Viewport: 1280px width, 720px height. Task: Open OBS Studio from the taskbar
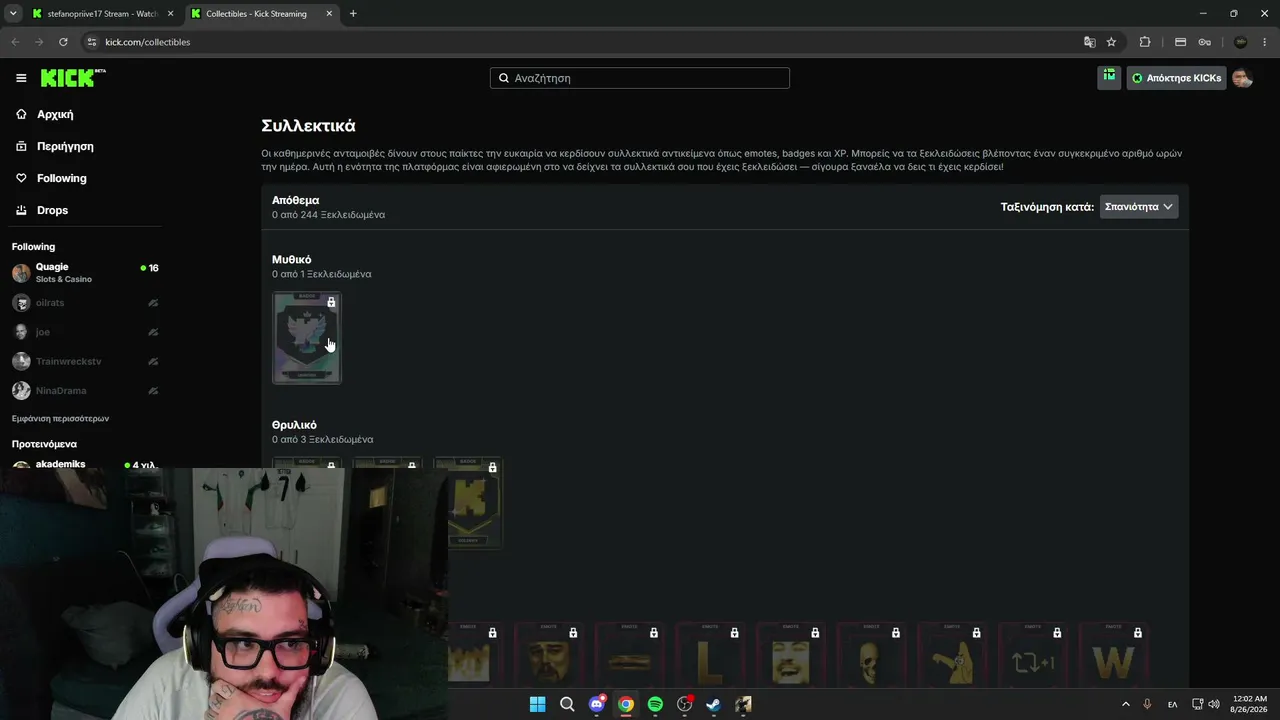point(684,704)
